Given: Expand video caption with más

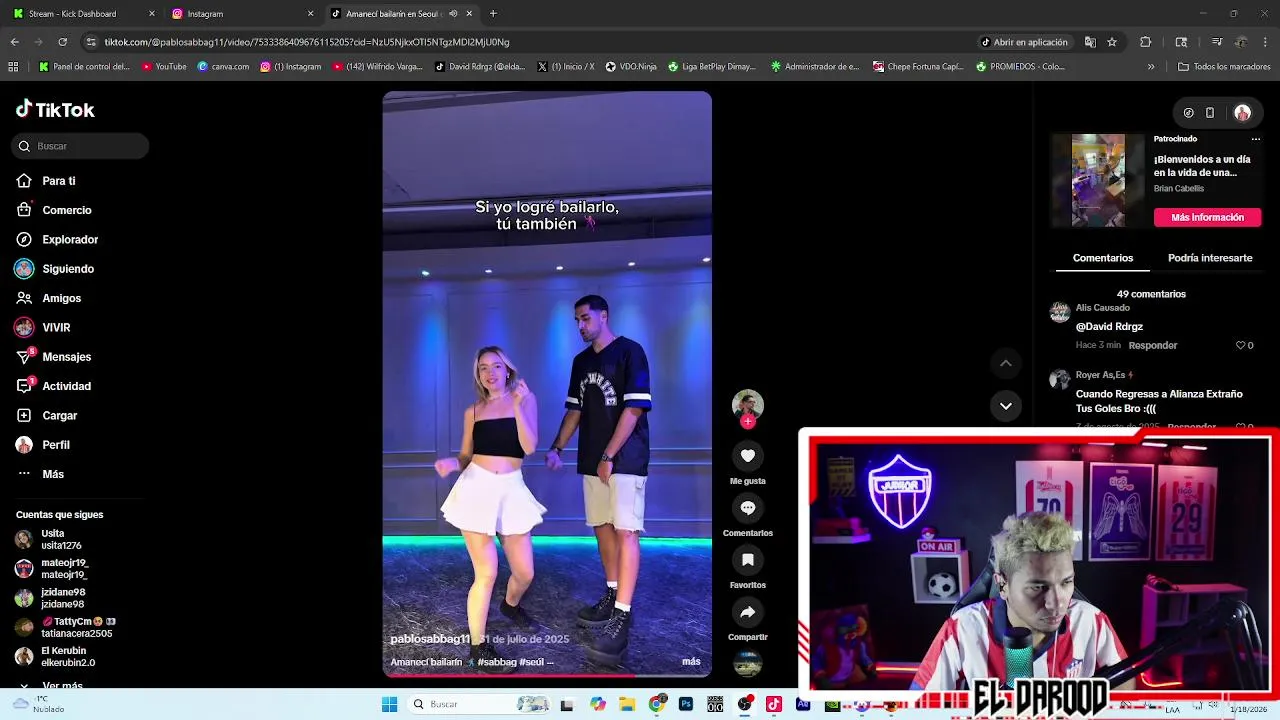Looking at the screenshot, I should pyautogui.click(x=691, y=661).
